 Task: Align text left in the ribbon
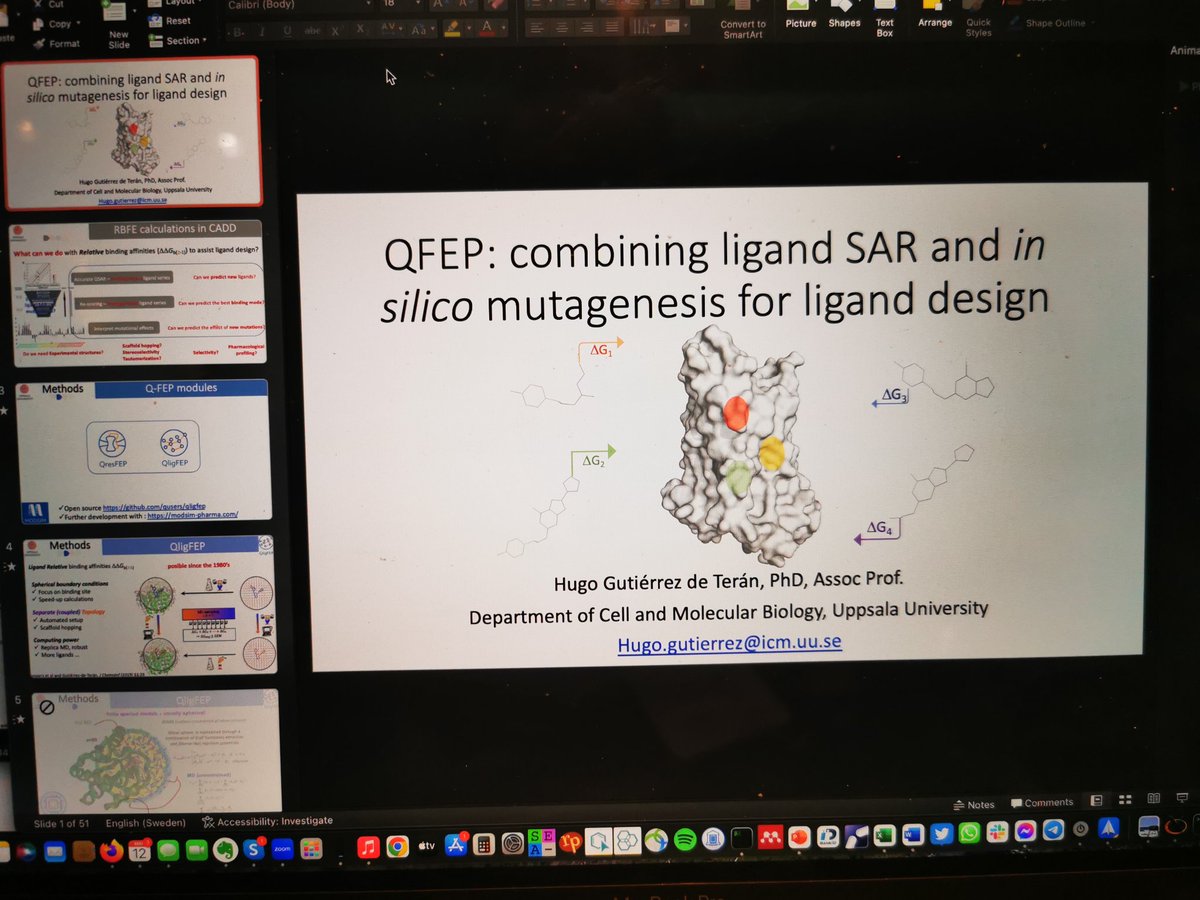pos(535,27)
